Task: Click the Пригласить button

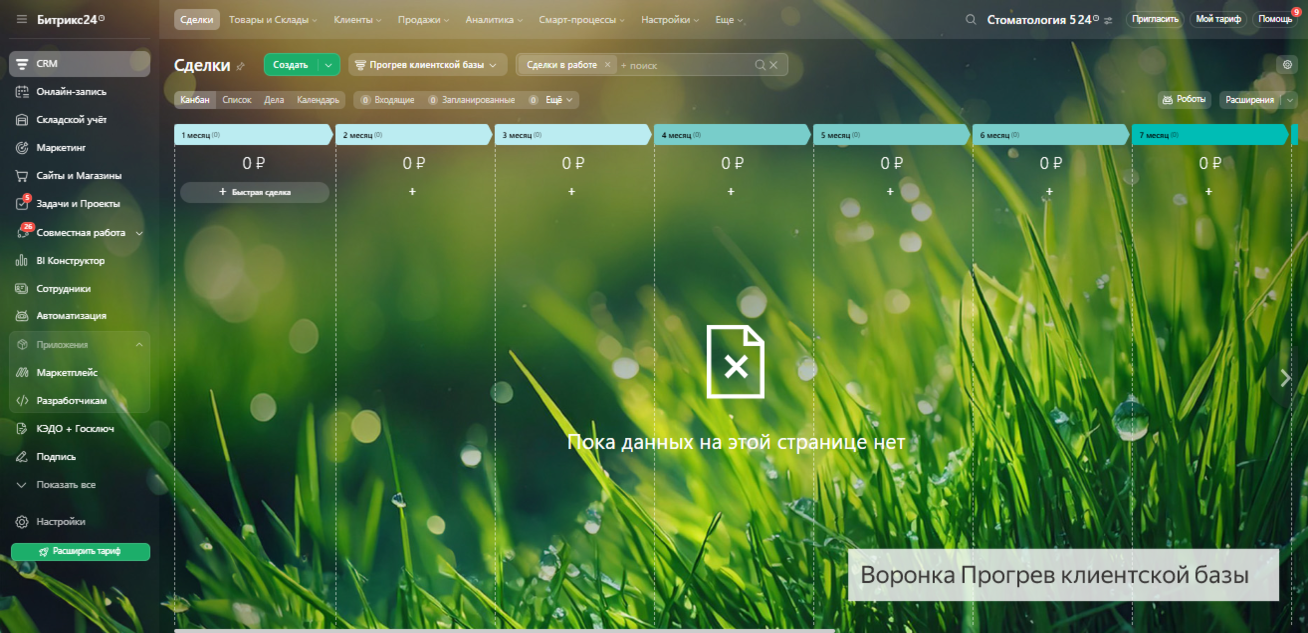Action: (1155, 19)
